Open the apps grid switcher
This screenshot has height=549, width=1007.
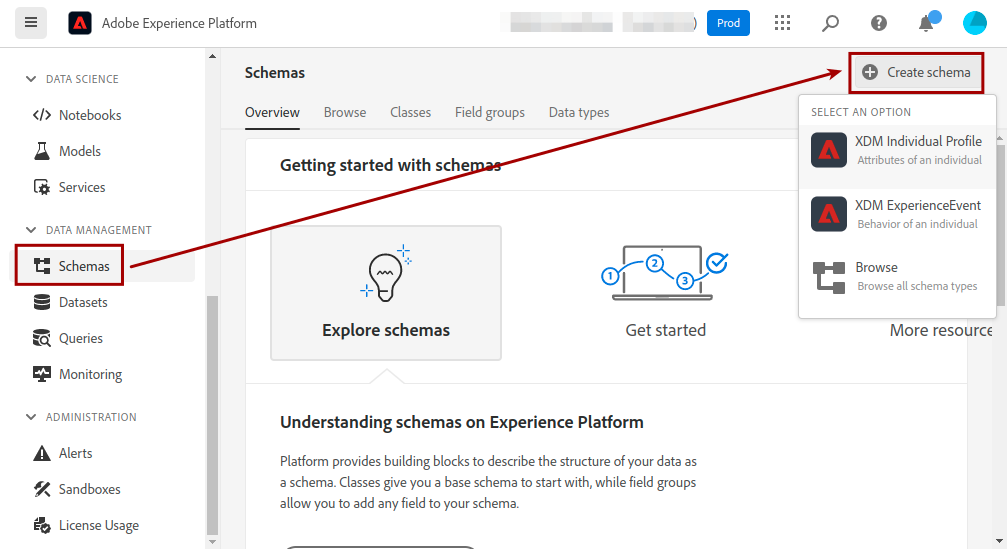point(782,23)
